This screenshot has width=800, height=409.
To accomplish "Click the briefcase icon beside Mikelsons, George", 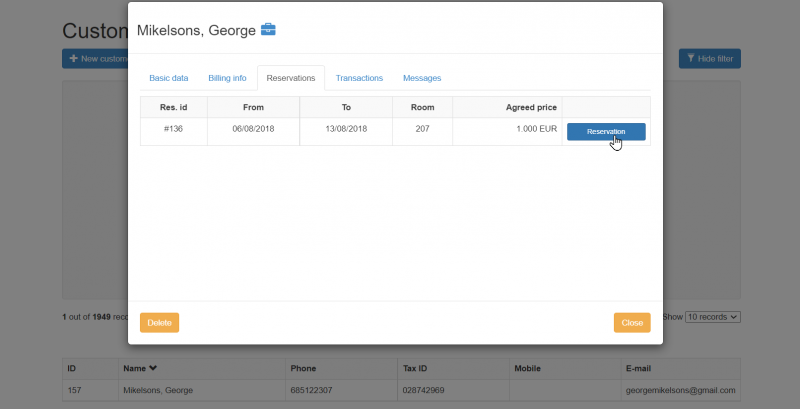I will [x=268, y=30].
